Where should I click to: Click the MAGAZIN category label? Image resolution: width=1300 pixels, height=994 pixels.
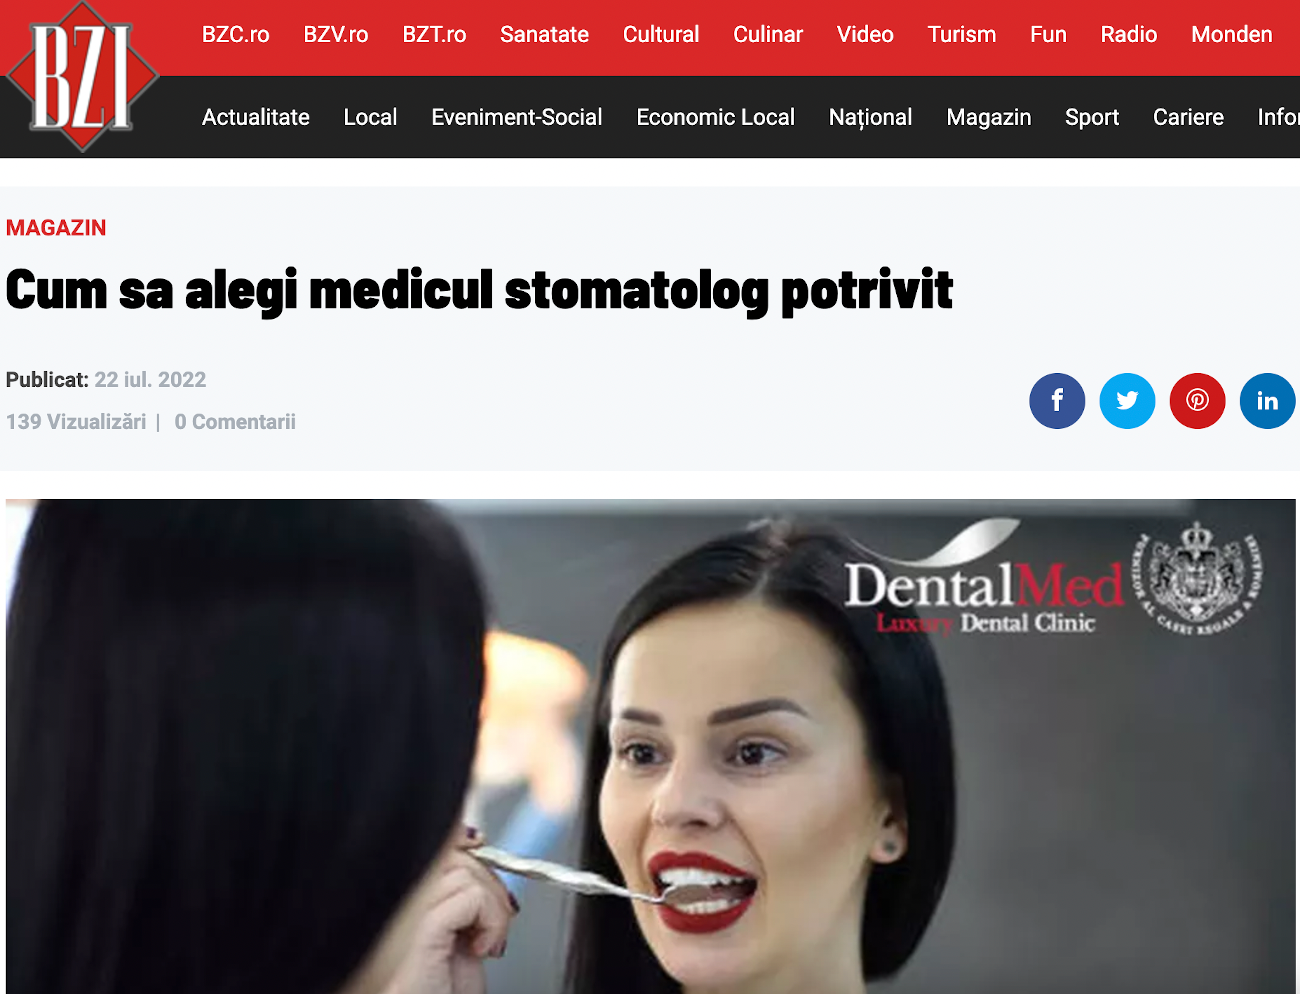[x=56, y=228]
